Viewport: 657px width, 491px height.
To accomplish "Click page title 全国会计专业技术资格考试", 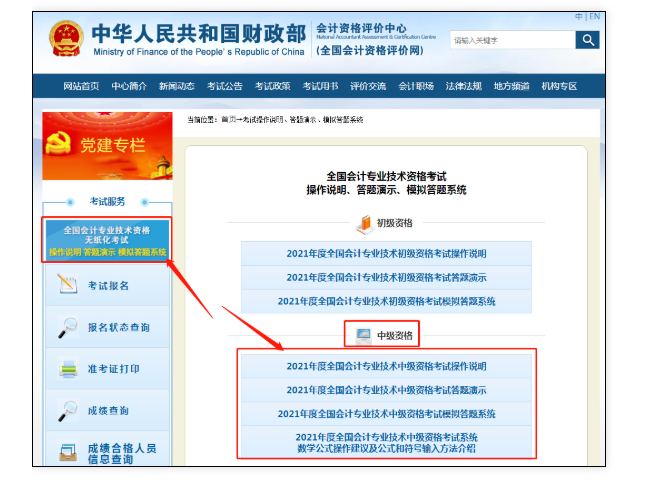I will (386, 176).
